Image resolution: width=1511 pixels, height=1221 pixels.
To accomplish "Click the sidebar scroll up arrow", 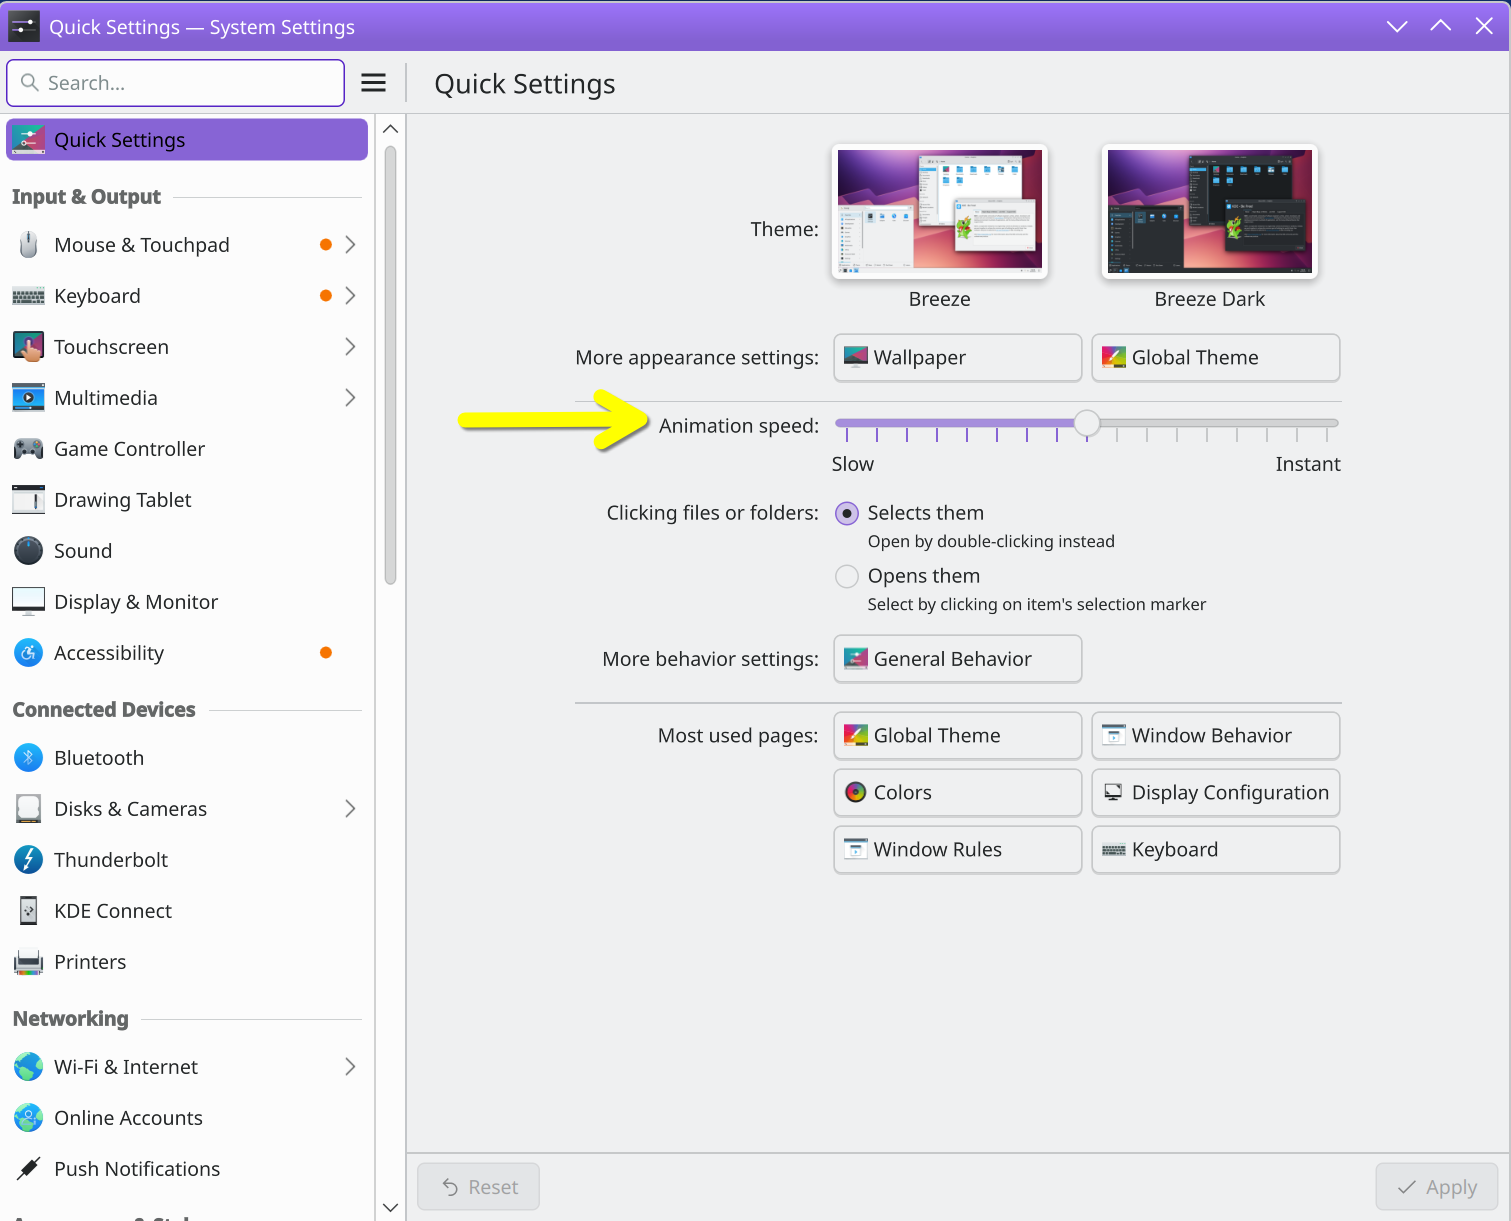I will (x=391, y=129).
